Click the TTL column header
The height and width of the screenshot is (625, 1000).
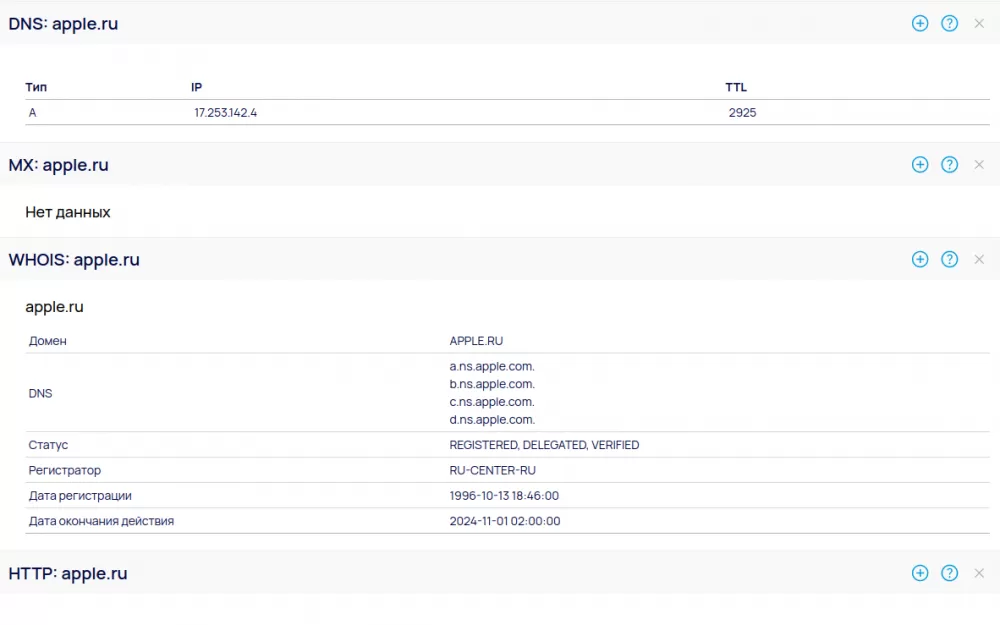pos(736,87)
